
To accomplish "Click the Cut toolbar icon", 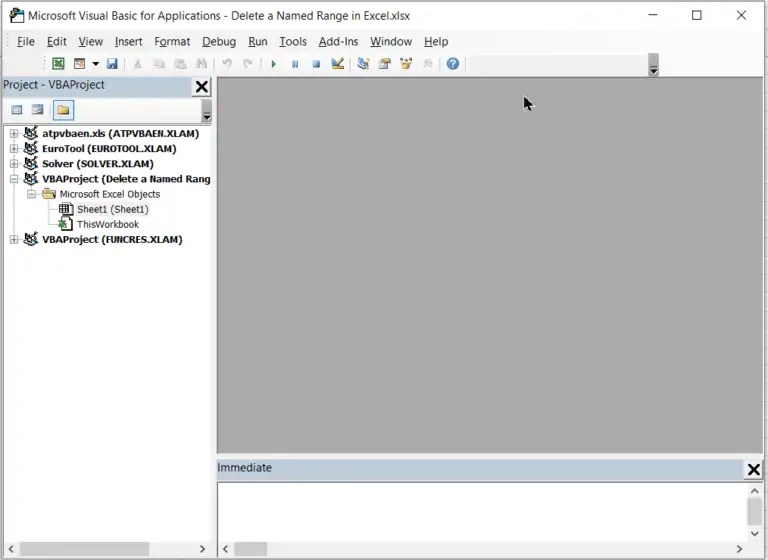I will pos(138,64).
